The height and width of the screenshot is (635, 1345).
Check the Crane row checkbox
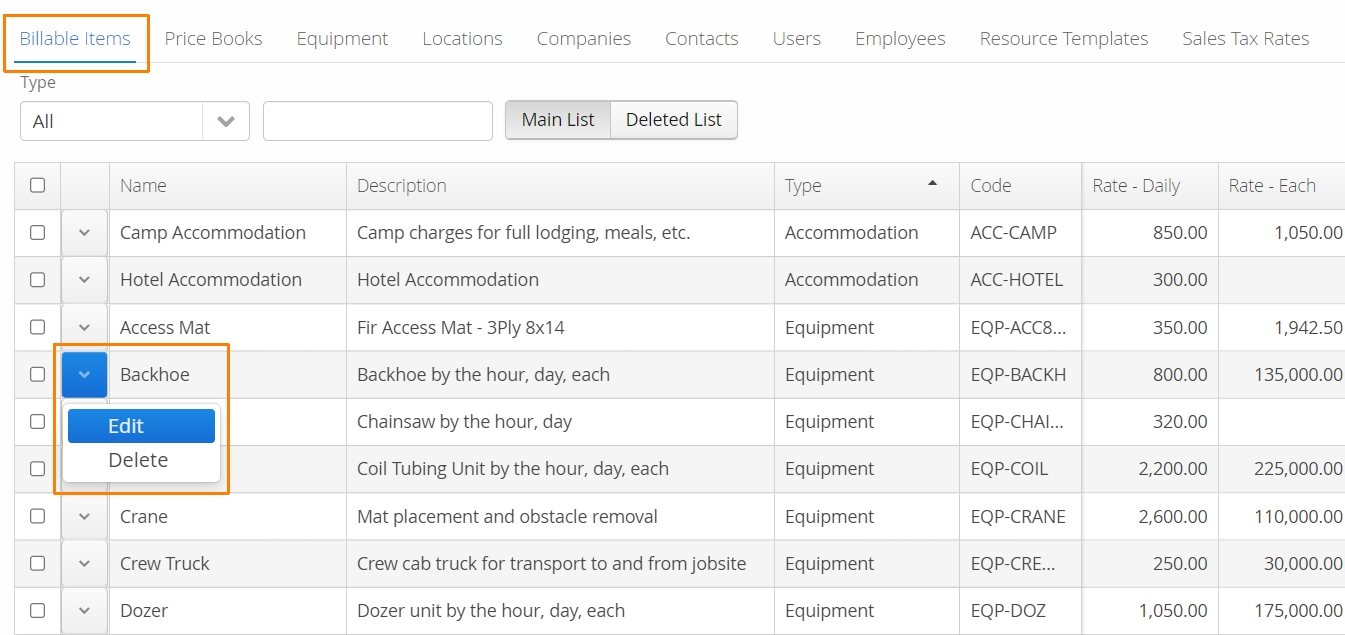(x=38, y=516)
